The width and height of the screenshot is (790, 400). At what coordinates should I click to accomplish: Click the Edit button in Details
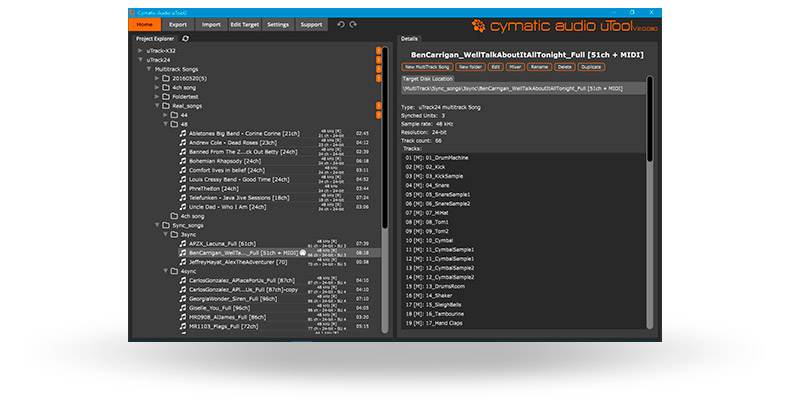[x=496, y=67]
